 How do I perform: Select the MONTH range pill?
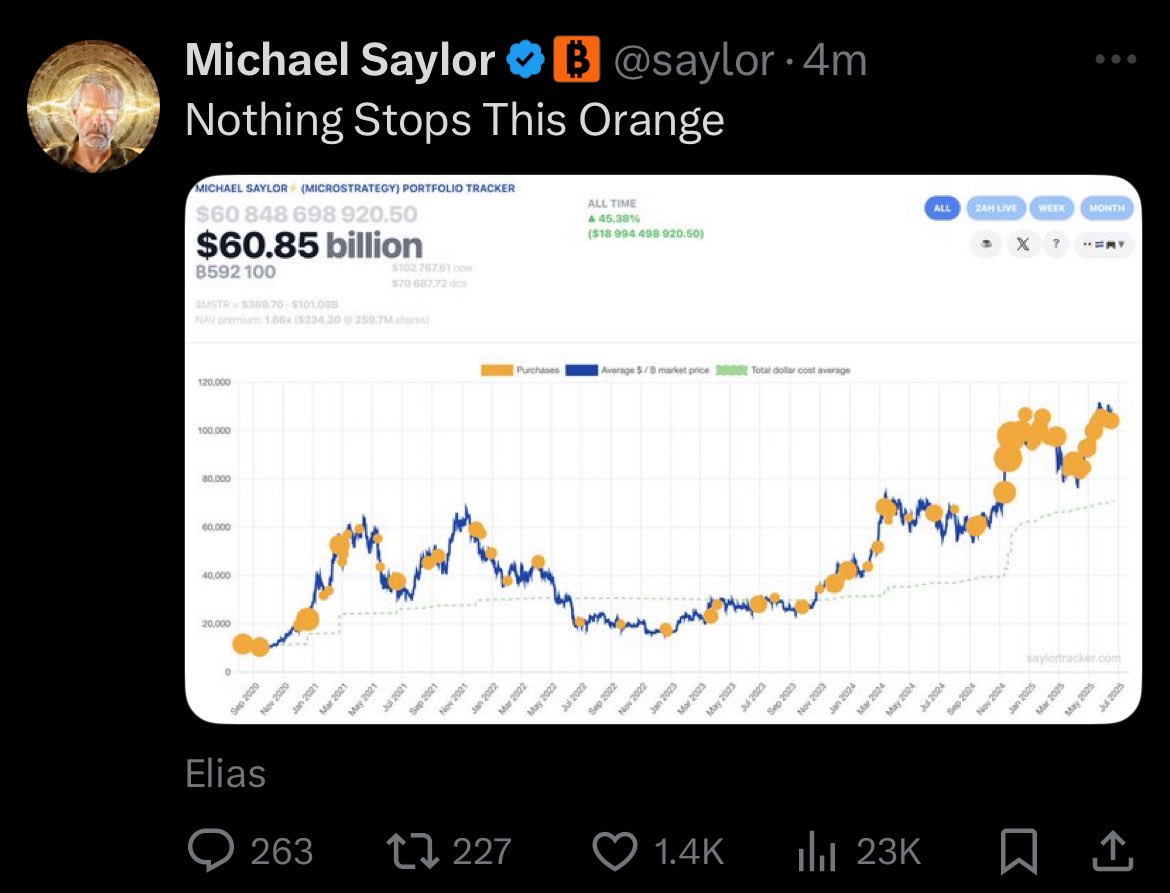1107,208
